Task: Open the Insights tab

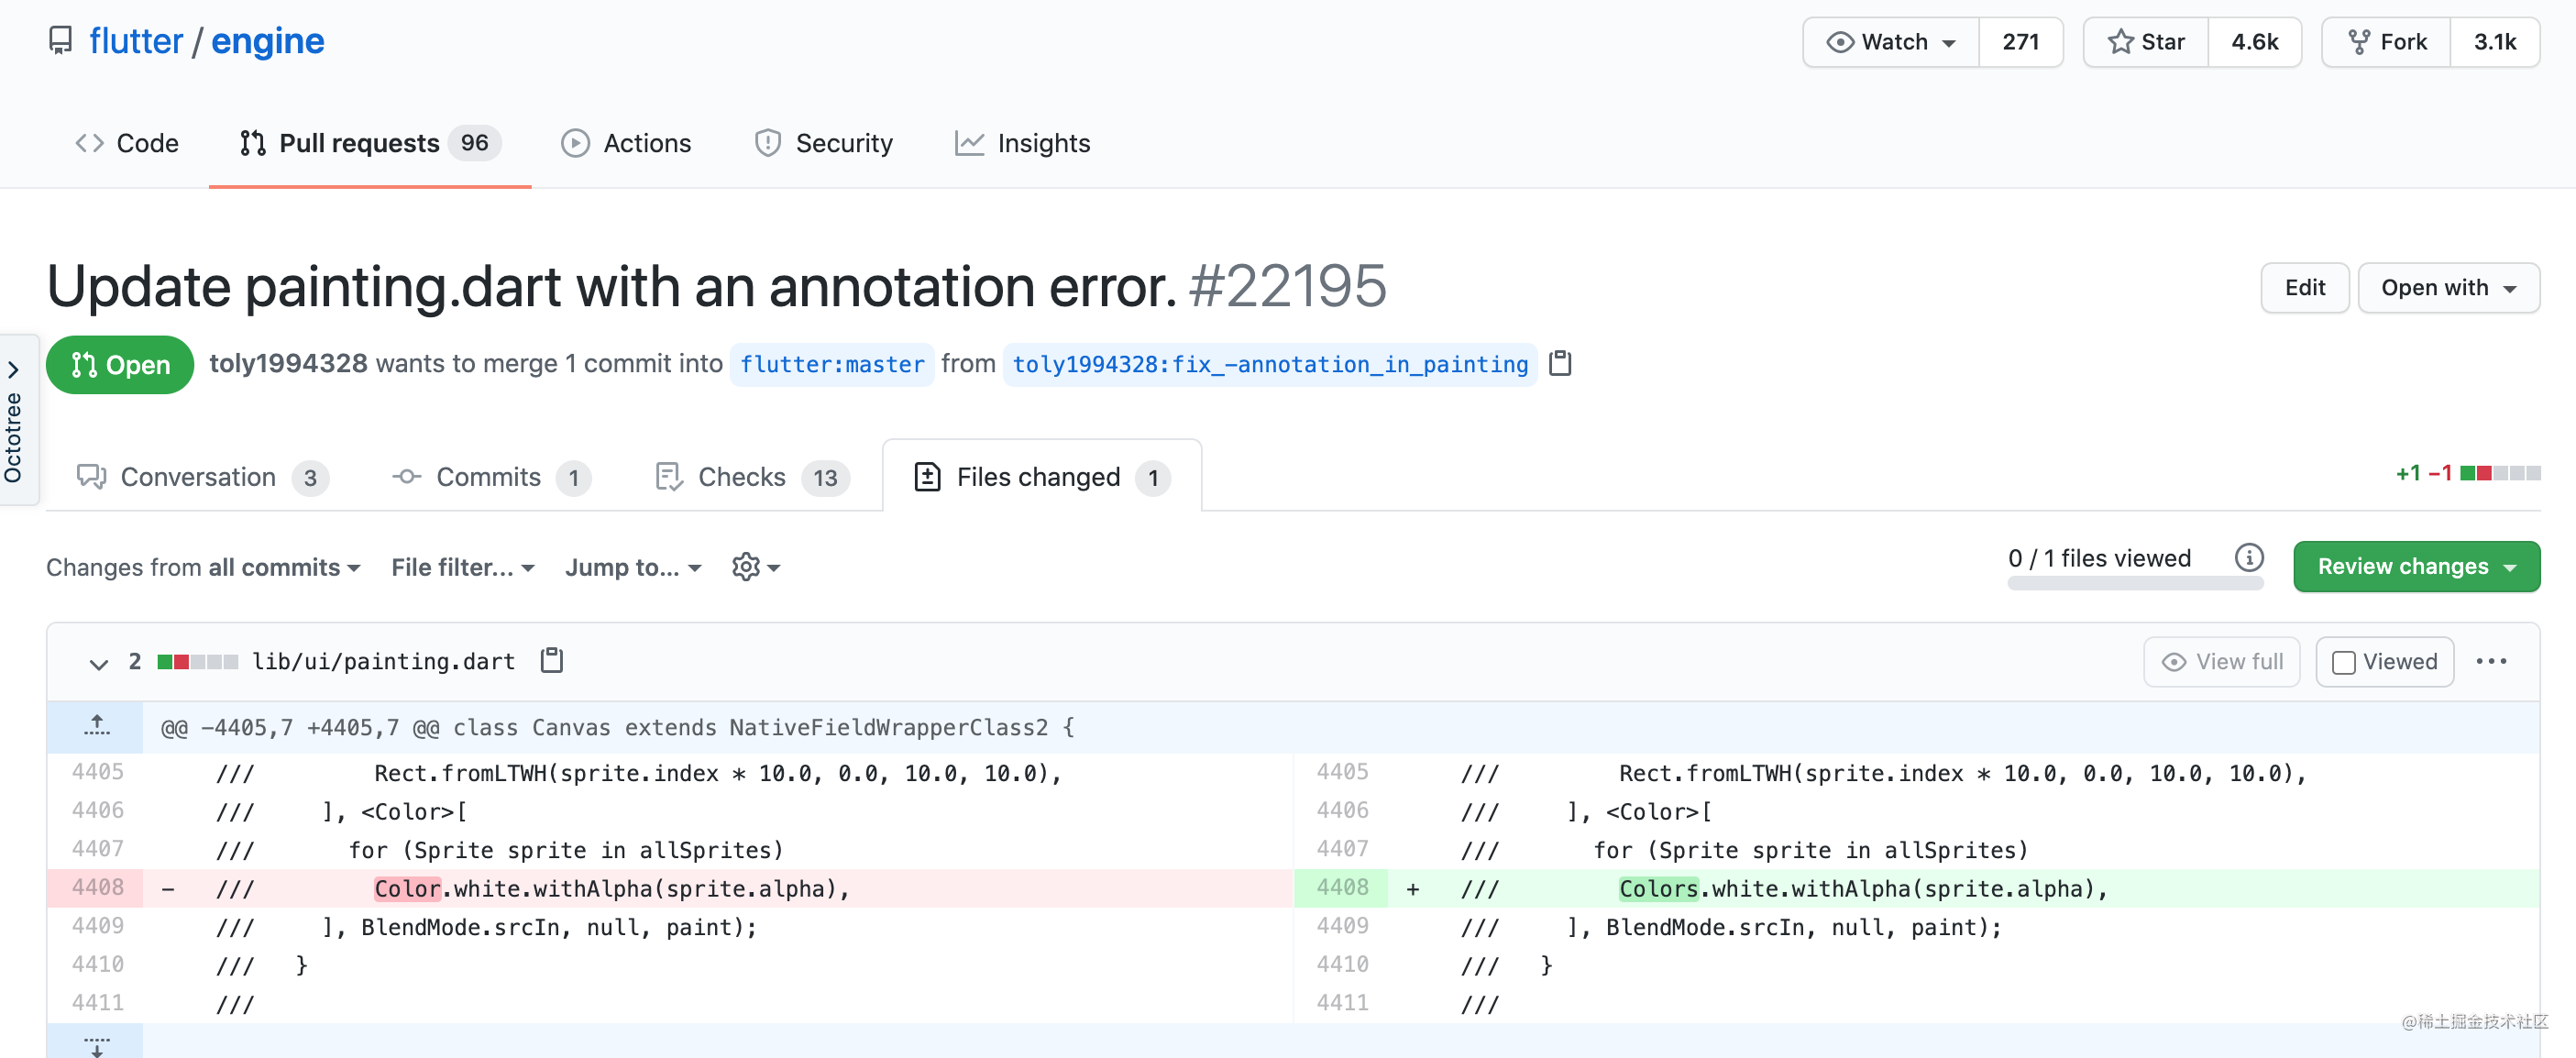Action: click(1022, 143)
